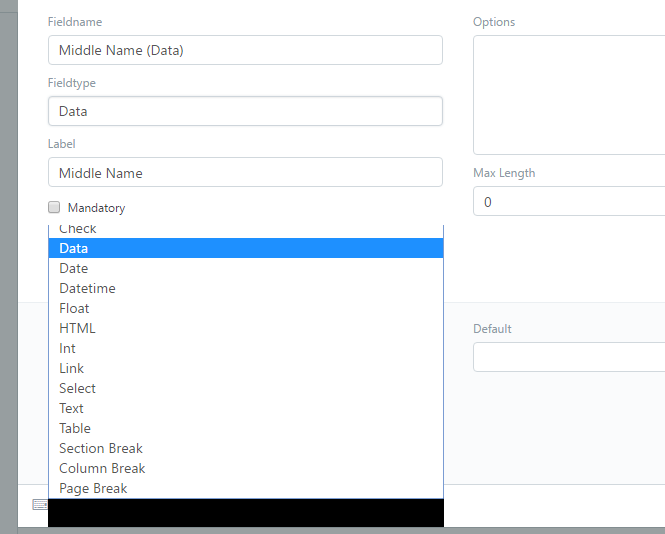Click the keyboard shortcuts icon
The width and height of the screenshot is (665, 534).
[40, 504]
